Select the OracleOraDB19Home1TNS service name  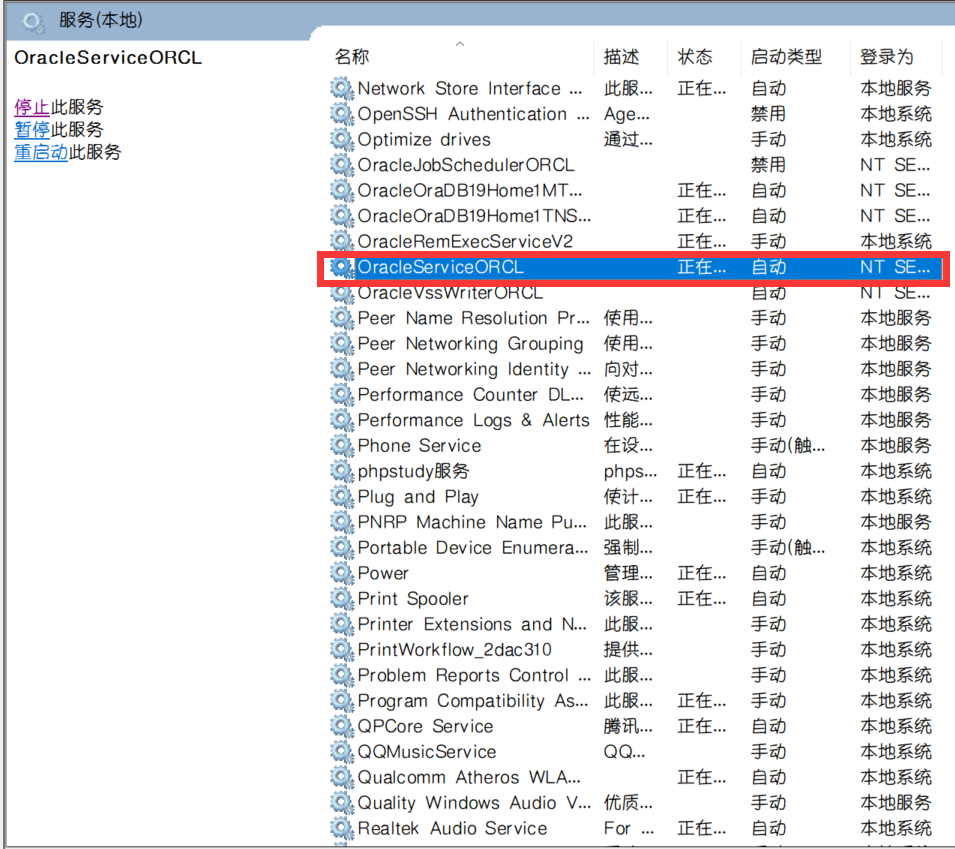[474, 216]
